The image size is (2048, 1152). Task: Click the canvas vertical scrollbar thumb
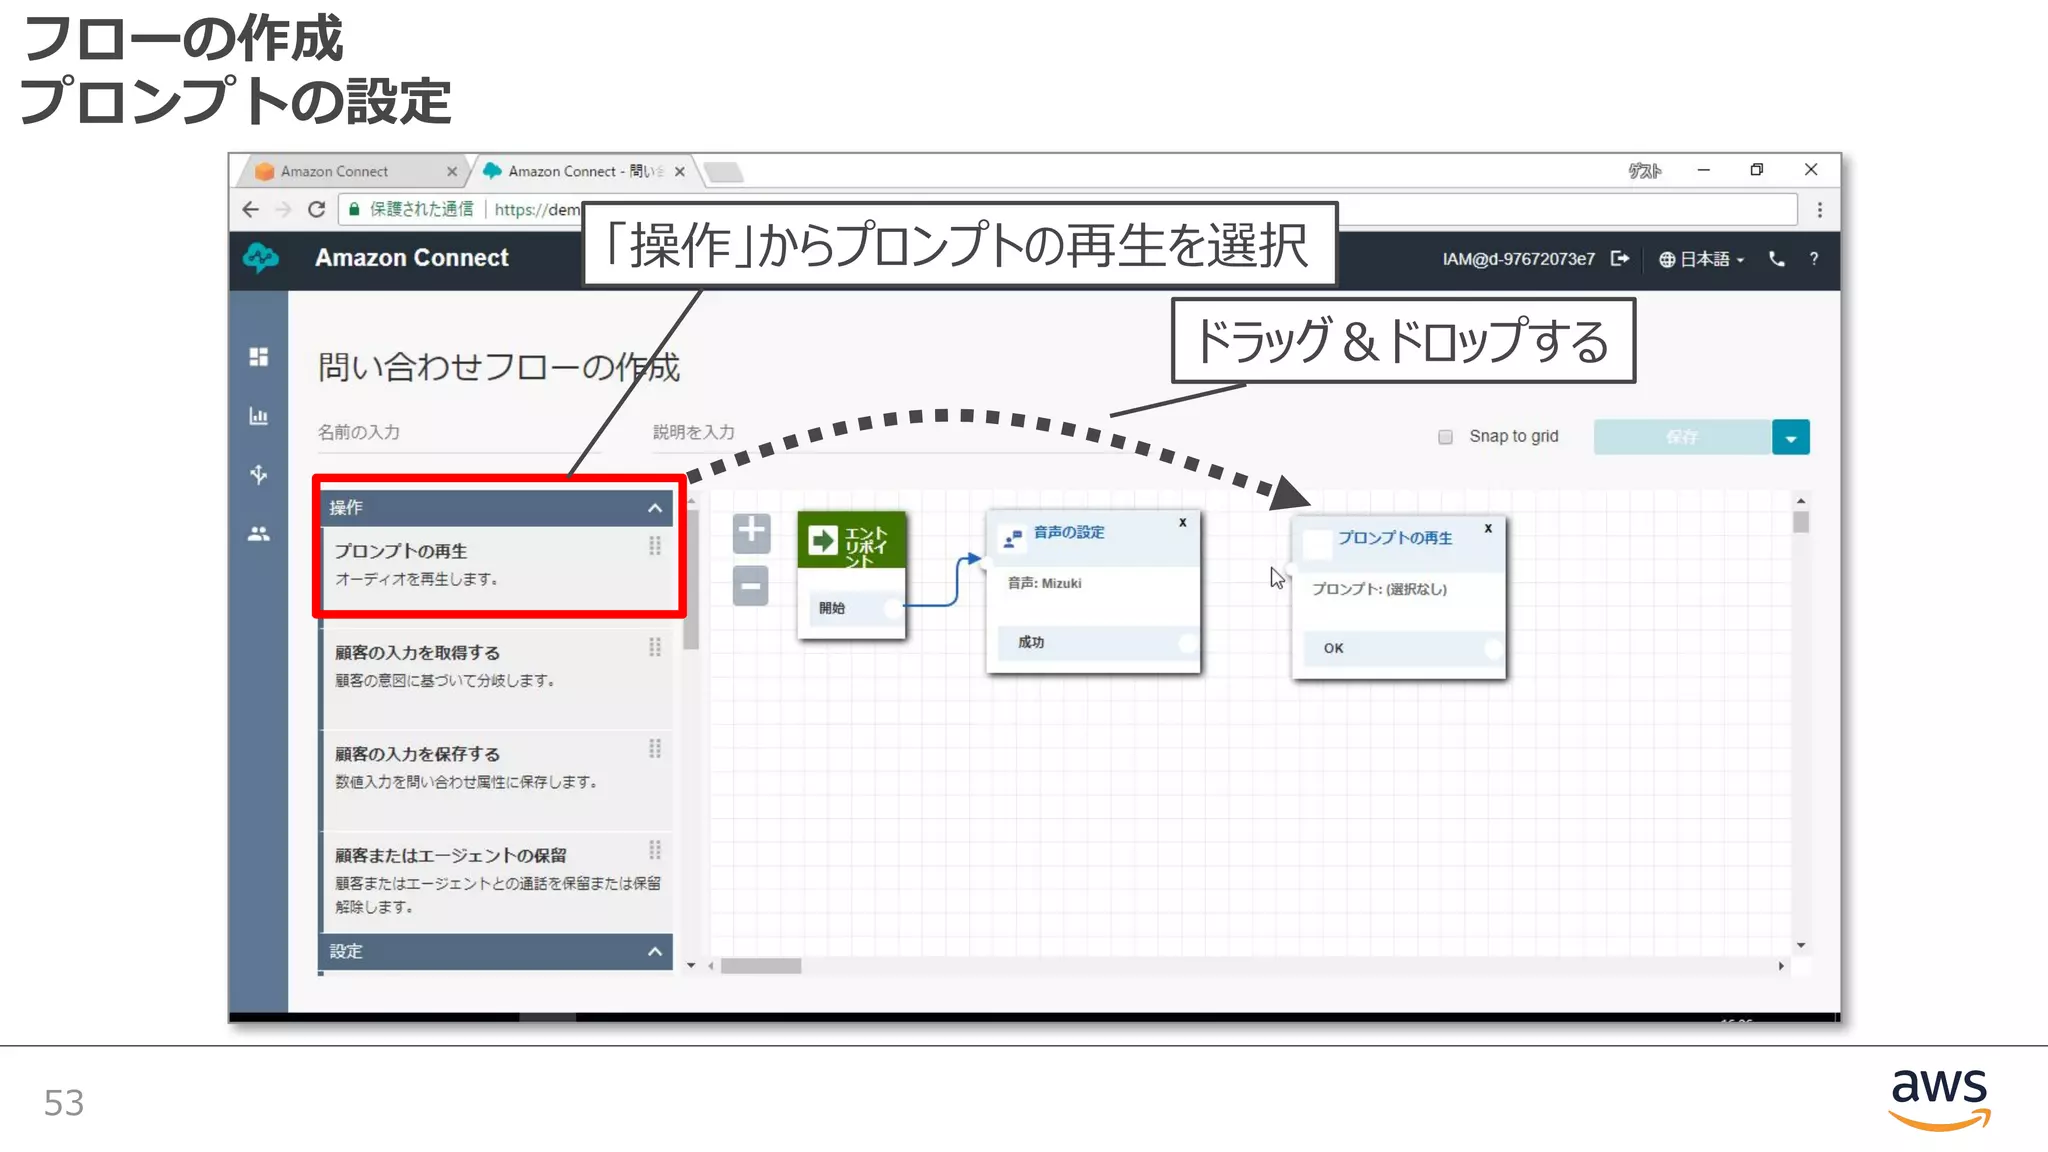(x=1801, y=522)
